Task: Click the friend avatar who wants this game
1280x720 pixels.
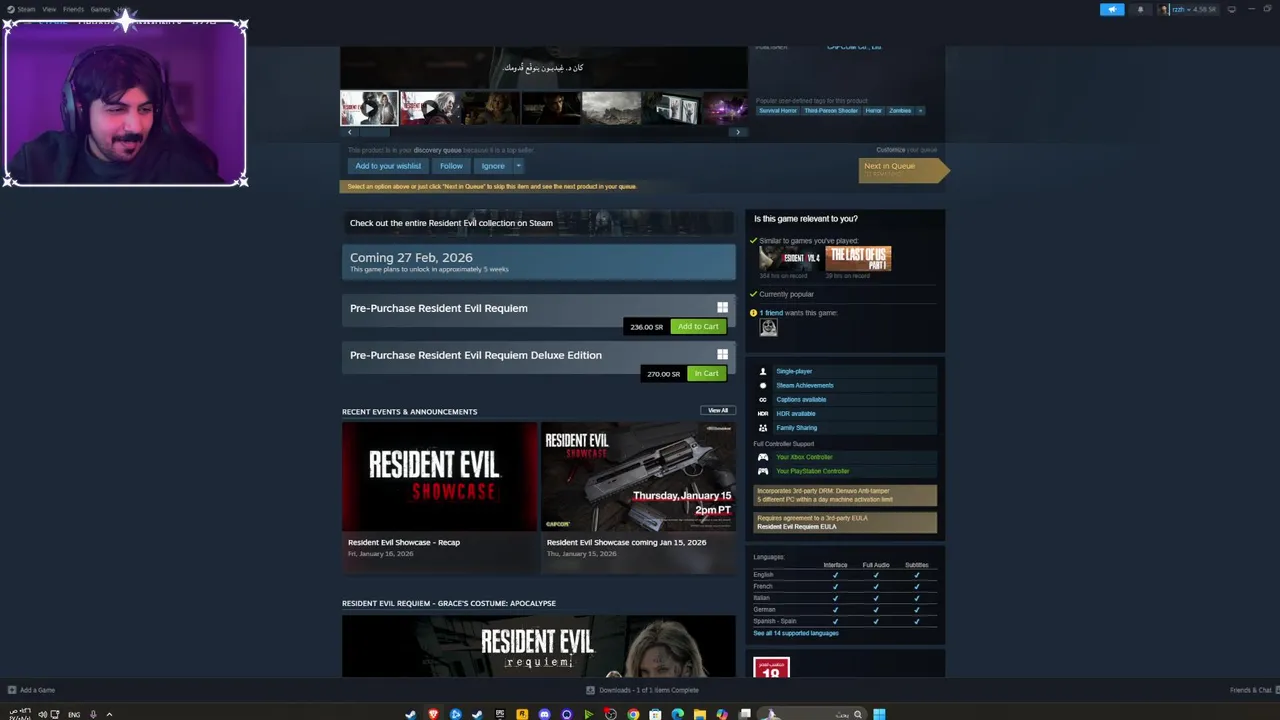Action: click(768, 327)
